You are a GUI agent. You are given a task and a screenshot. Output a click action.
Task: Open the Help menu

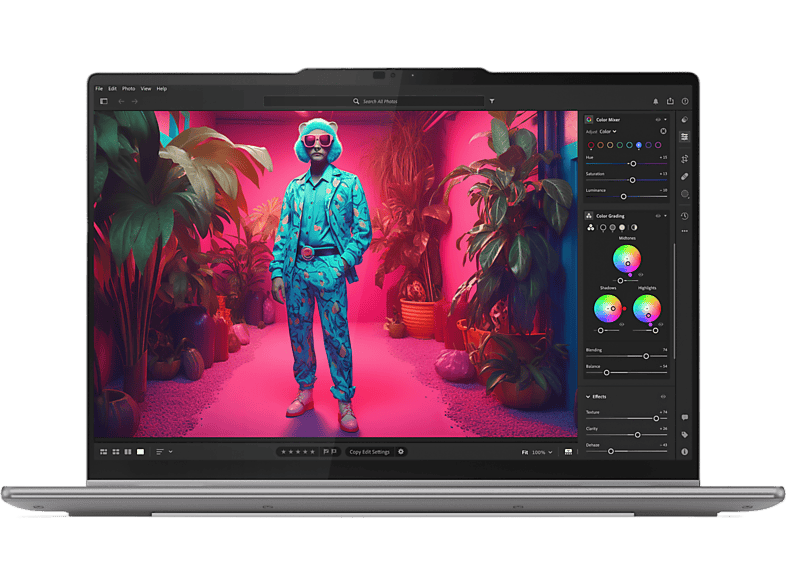coord(161,89)
